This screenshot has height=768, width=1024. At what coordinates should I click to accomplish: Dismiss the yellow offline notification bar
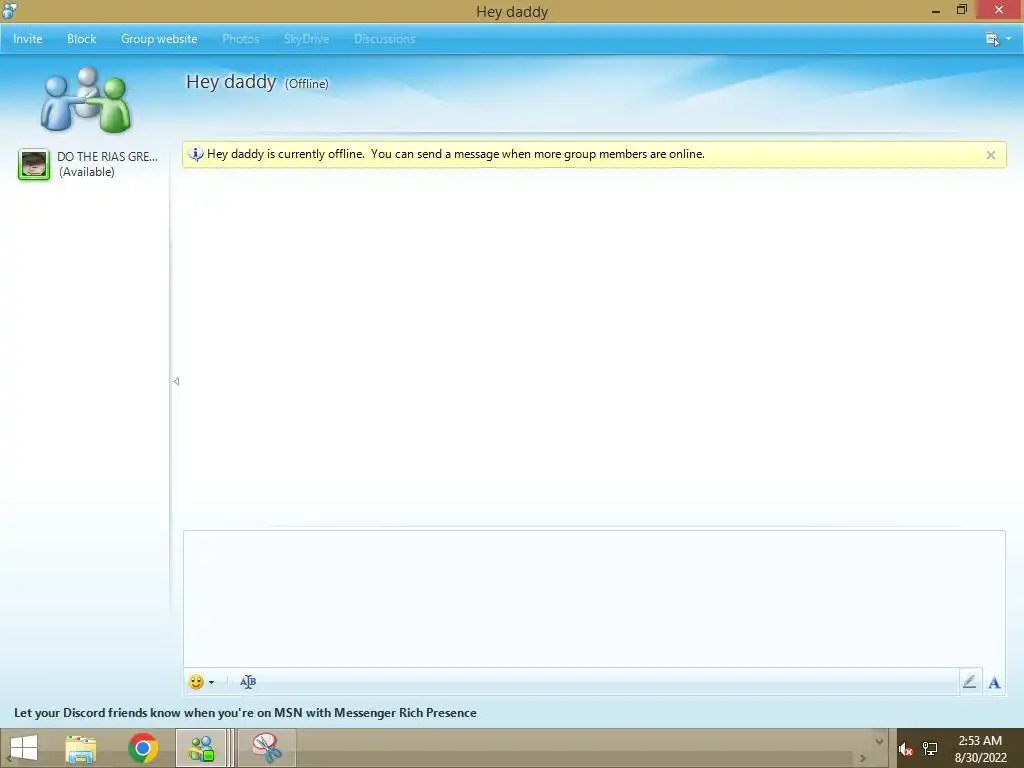click(x=991, y=155)
